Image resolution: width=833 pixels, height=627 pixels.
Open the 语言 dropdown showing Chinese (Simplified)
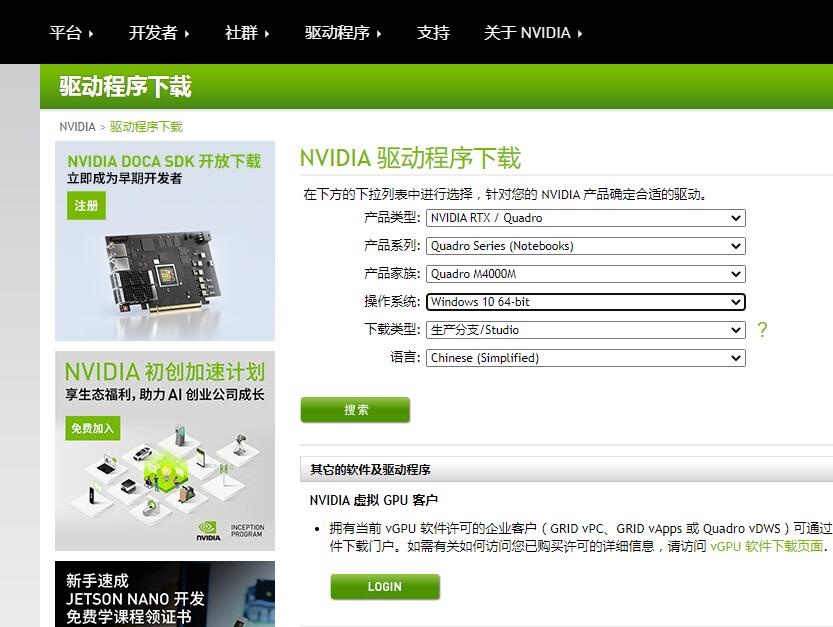585,358
